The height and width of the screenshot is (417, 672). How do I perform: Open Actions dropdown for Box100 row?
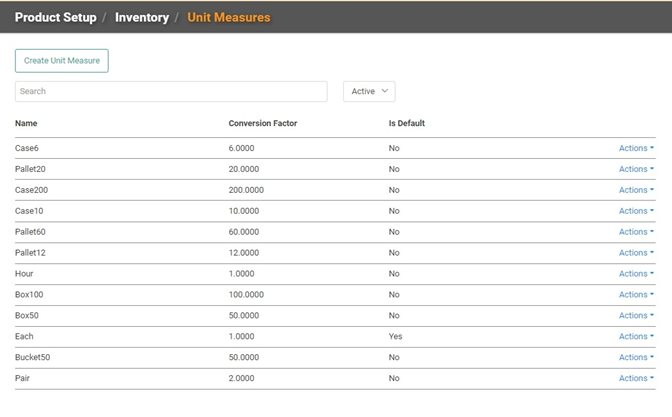pos(636,294)
